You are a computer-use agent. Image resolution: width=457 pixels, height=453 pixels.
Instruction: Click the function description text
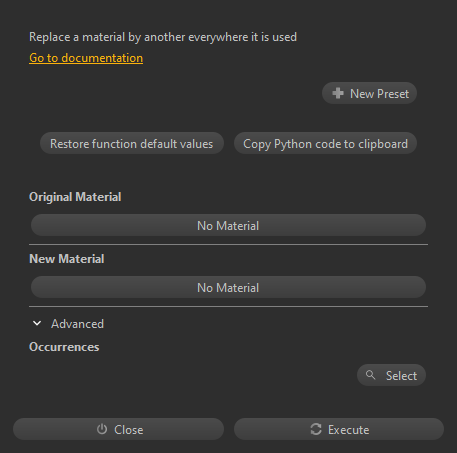[163, 37]
